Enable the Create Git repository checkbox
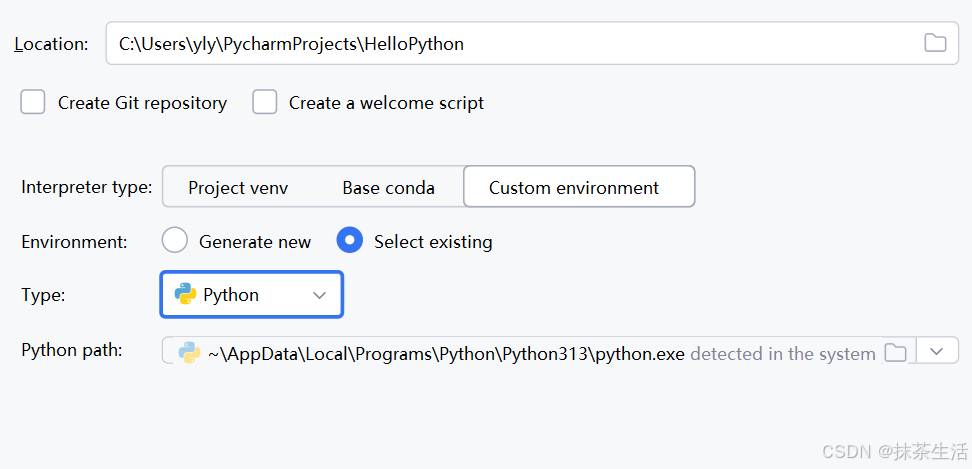 pos(34,102)
